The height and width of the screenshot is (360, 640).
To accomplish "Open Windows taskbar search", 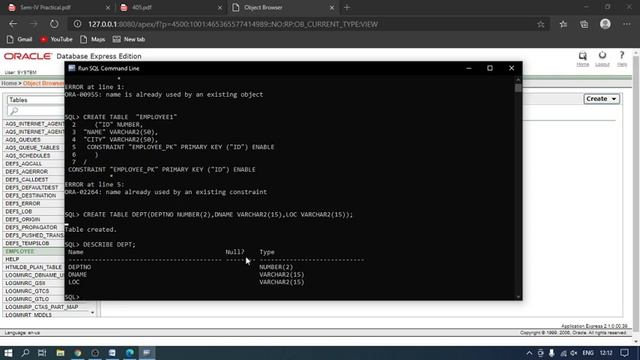I will (25, 353).
